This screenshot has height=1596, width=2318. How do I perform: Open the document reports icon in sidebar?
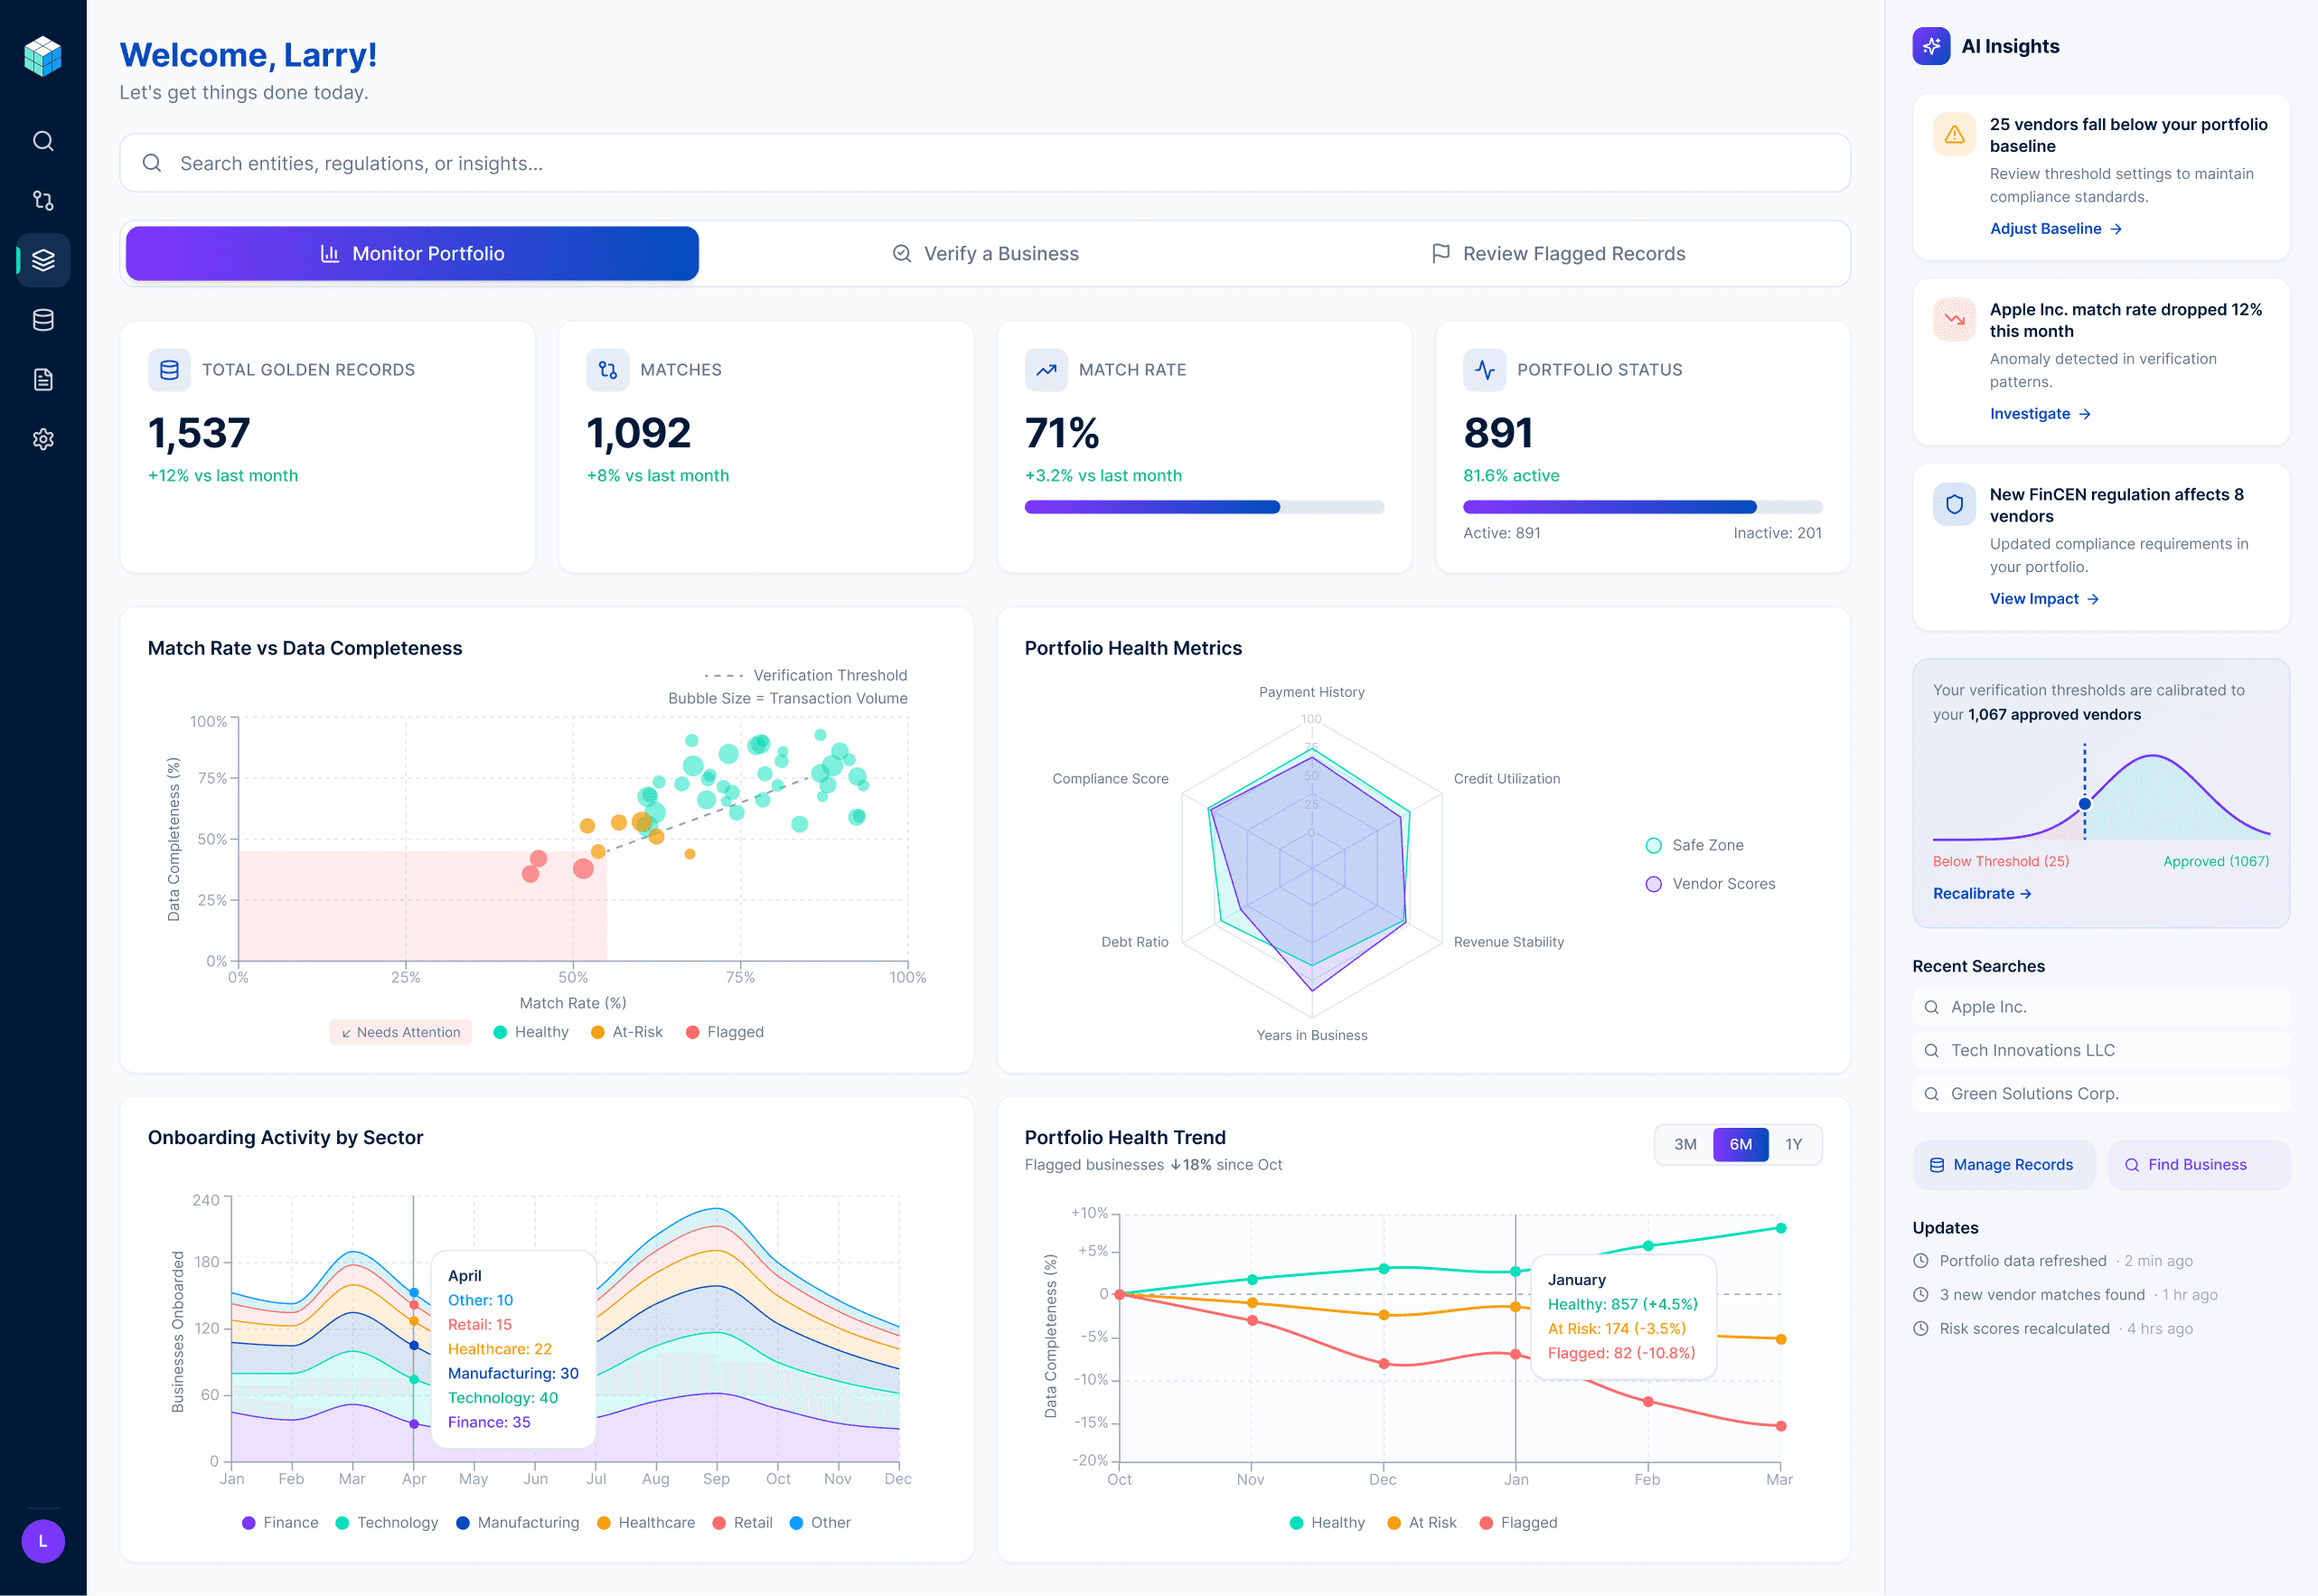point(43,380)
